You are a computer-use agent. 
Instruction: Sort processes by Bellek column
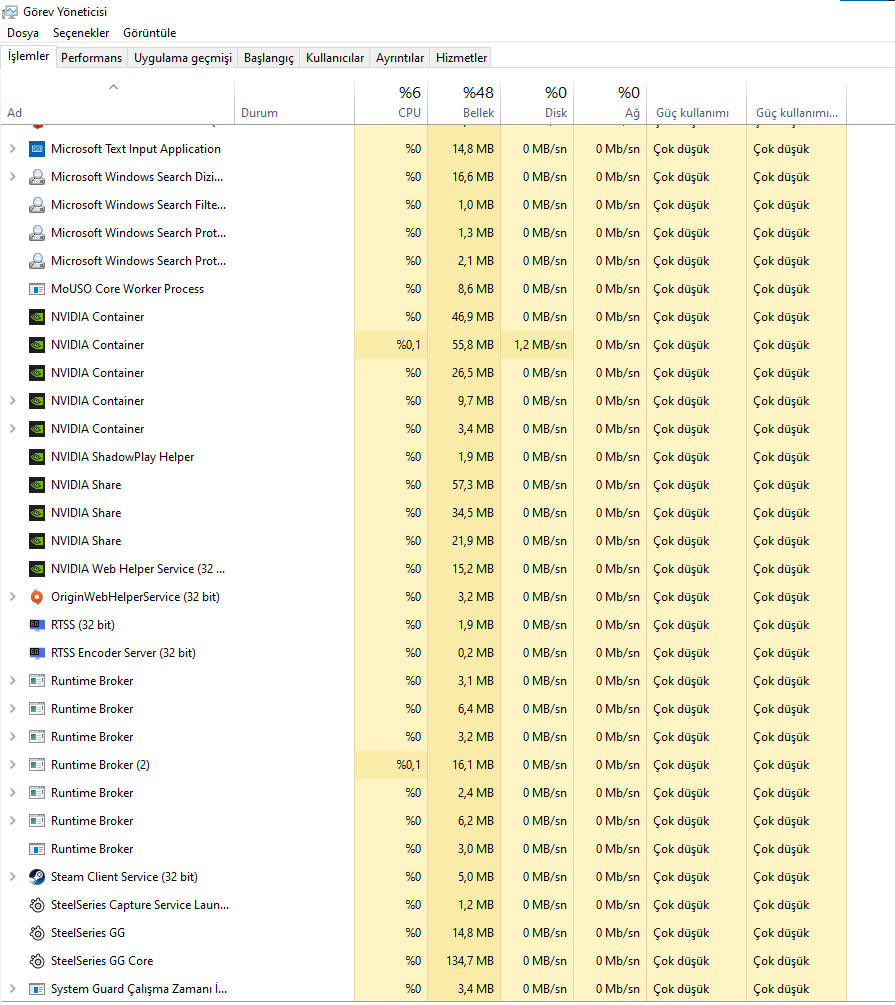pyautogui.click(x=464, y=103)
